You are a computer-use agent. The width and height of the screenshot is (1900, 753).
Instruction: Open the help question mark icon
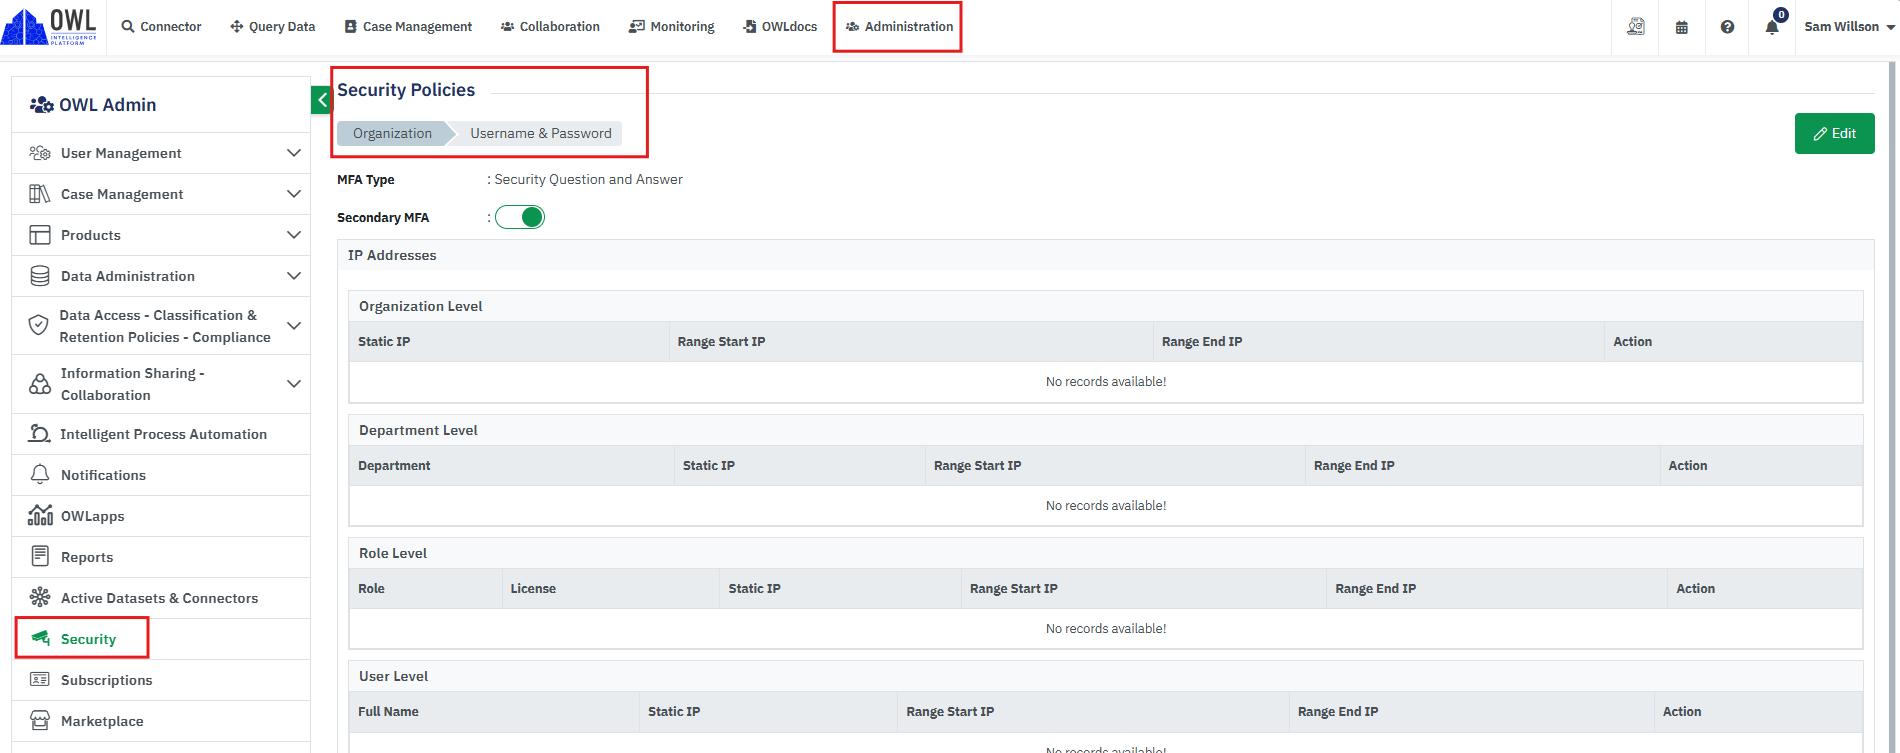(1727, 27)
